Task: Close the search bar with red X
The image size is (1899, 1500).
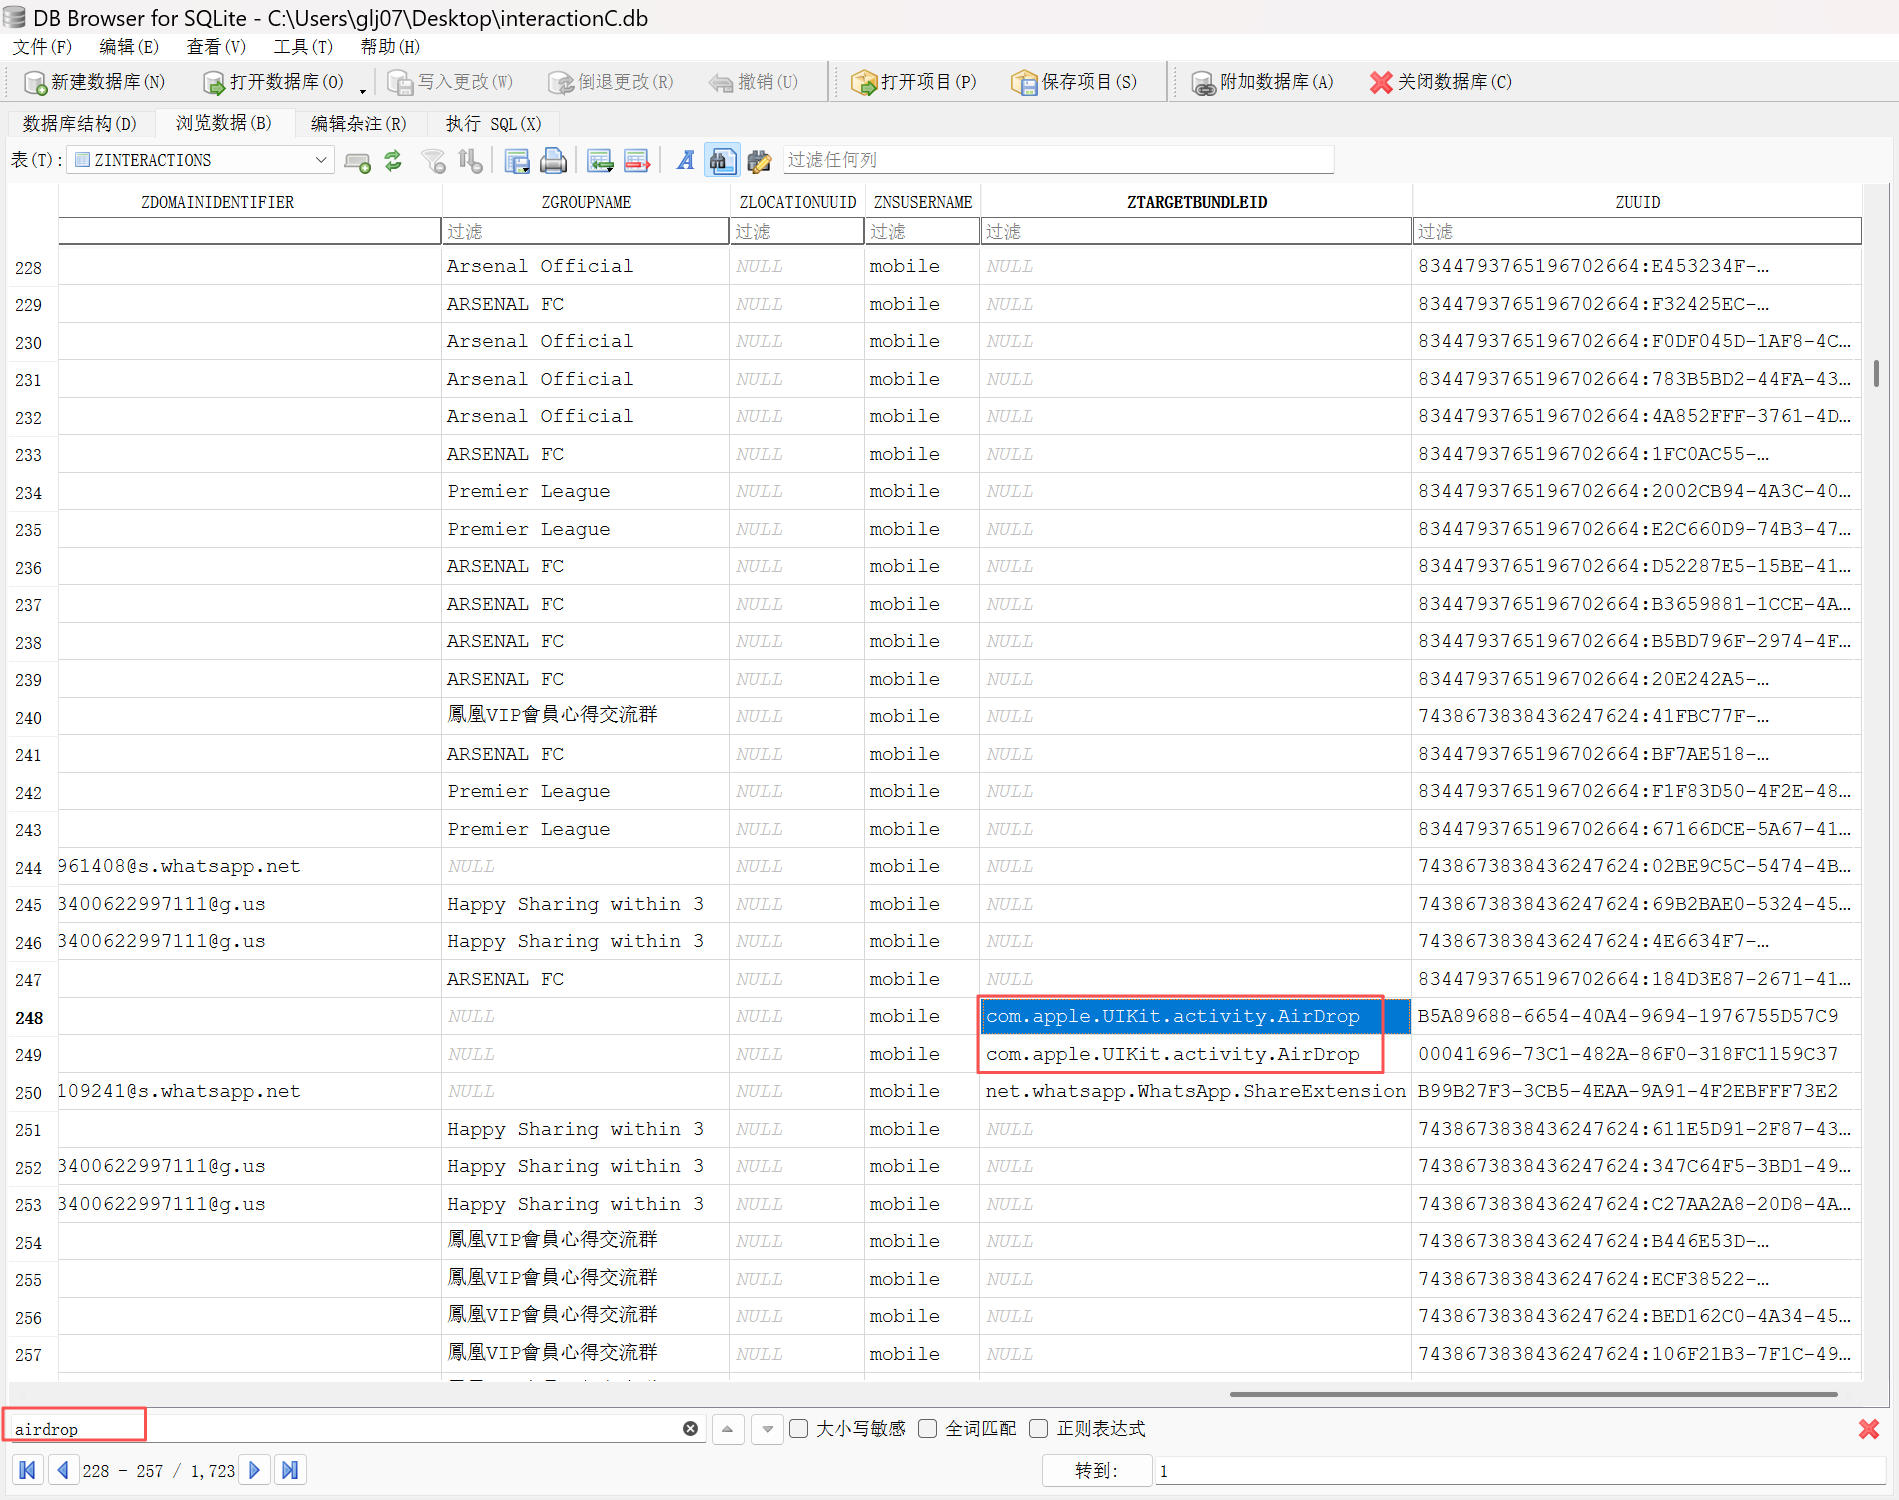Action: click(x=1868, y=1429)
